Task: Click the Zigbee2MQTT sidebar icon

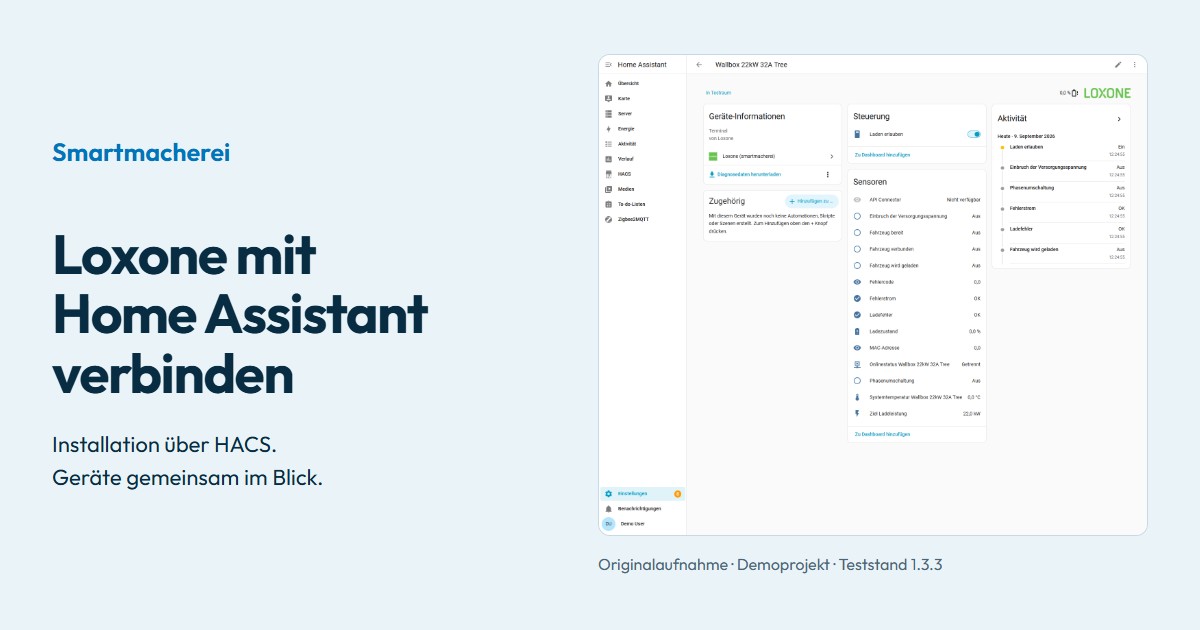Action: [608, 218]
